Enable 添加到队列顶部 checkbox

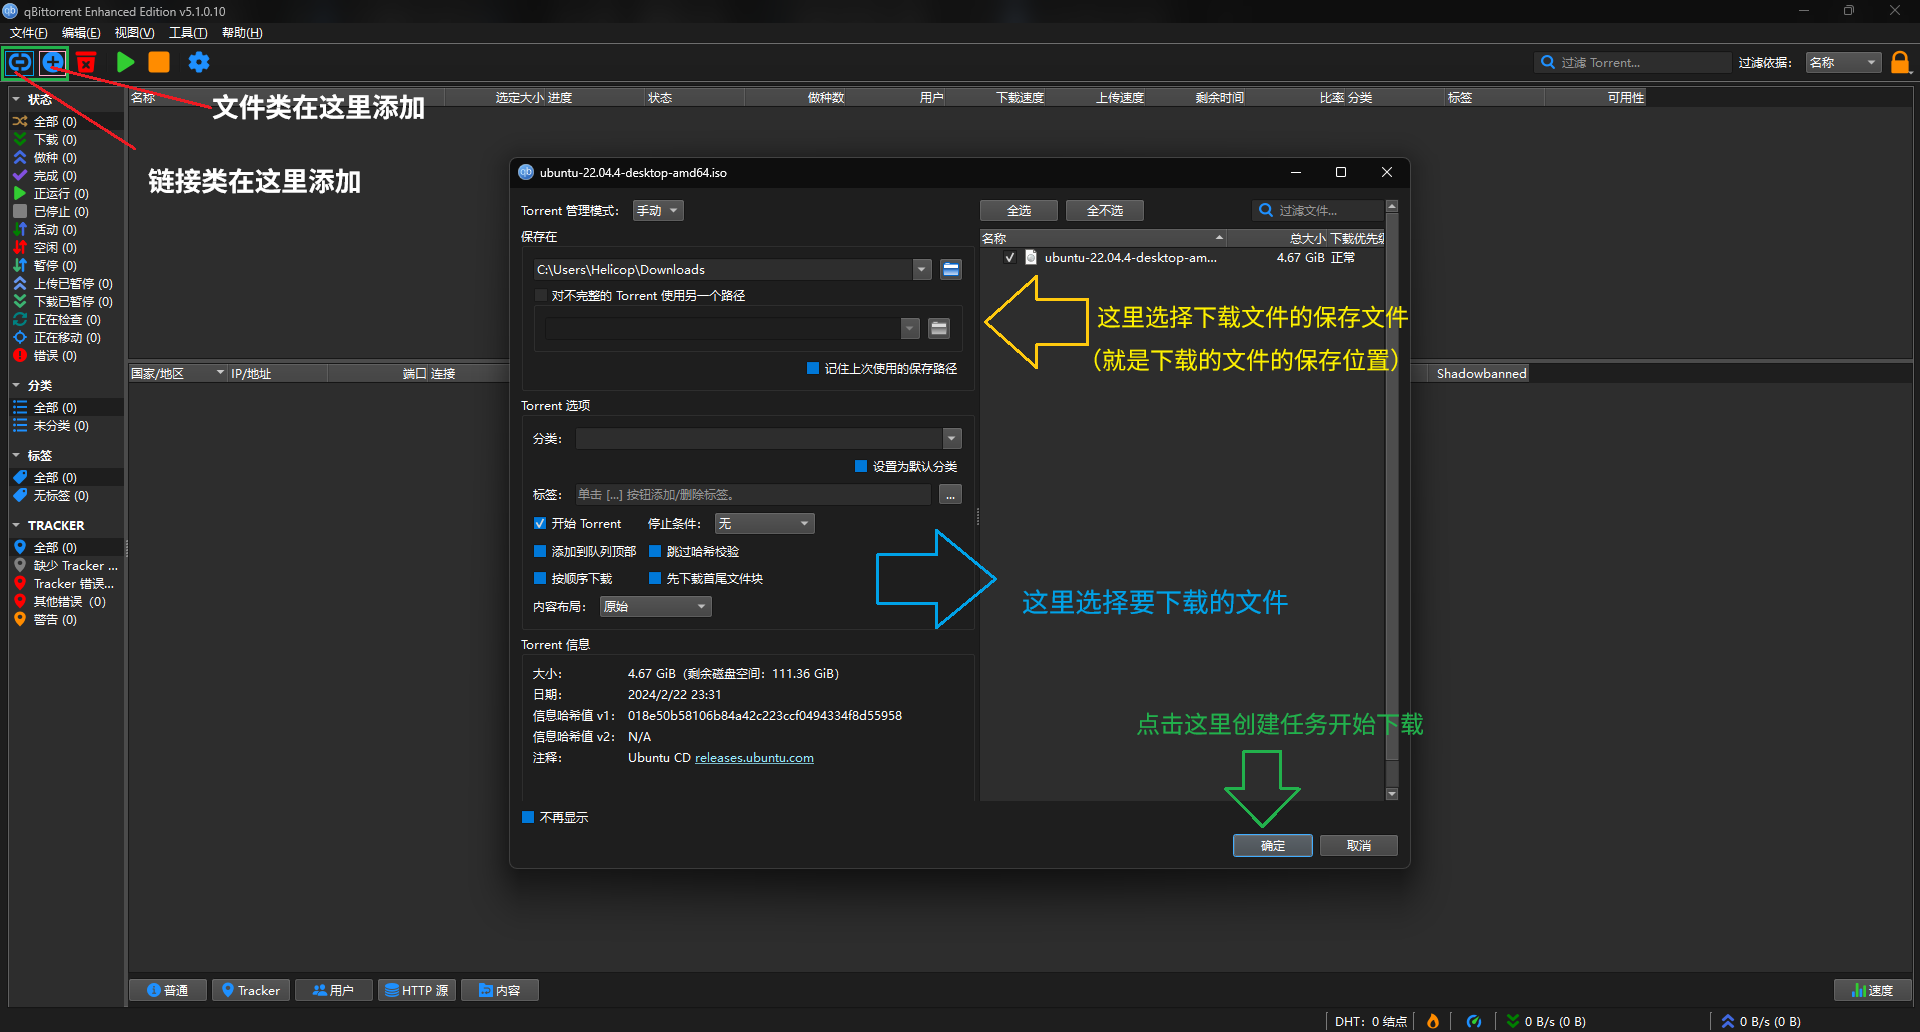click(540, 551)
